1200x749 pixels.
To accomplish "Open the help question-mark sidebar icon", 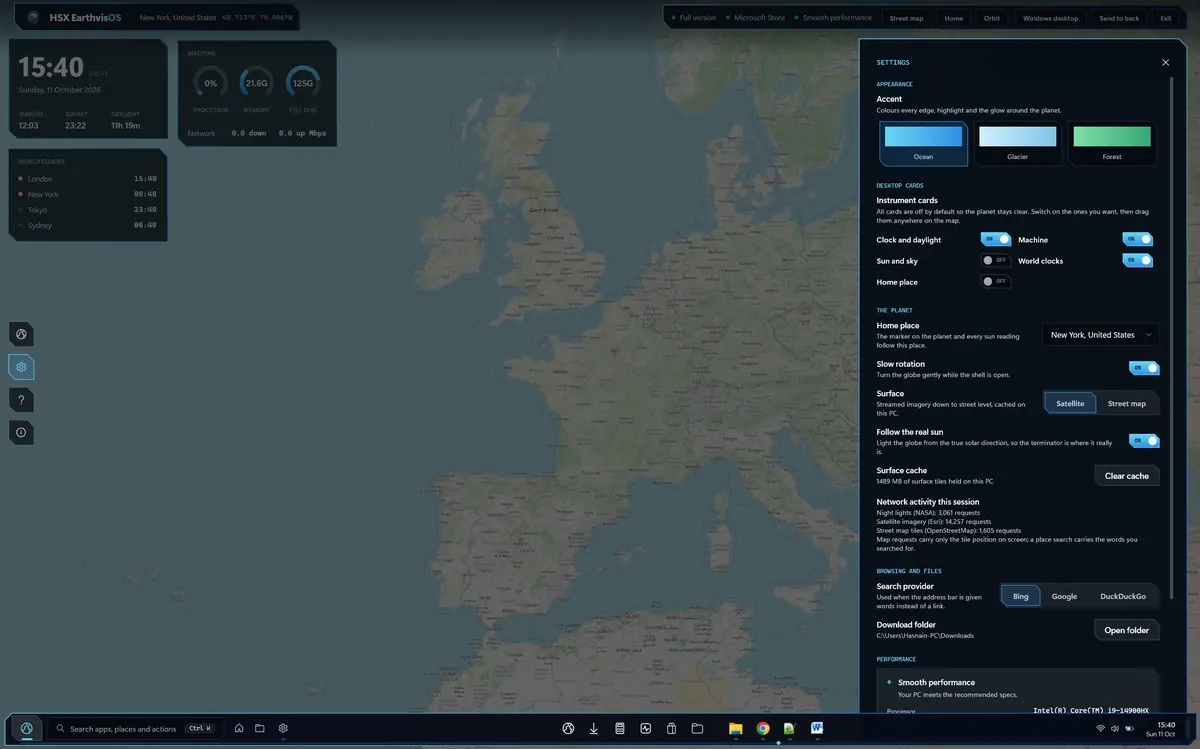I will [x=21, y=400].
